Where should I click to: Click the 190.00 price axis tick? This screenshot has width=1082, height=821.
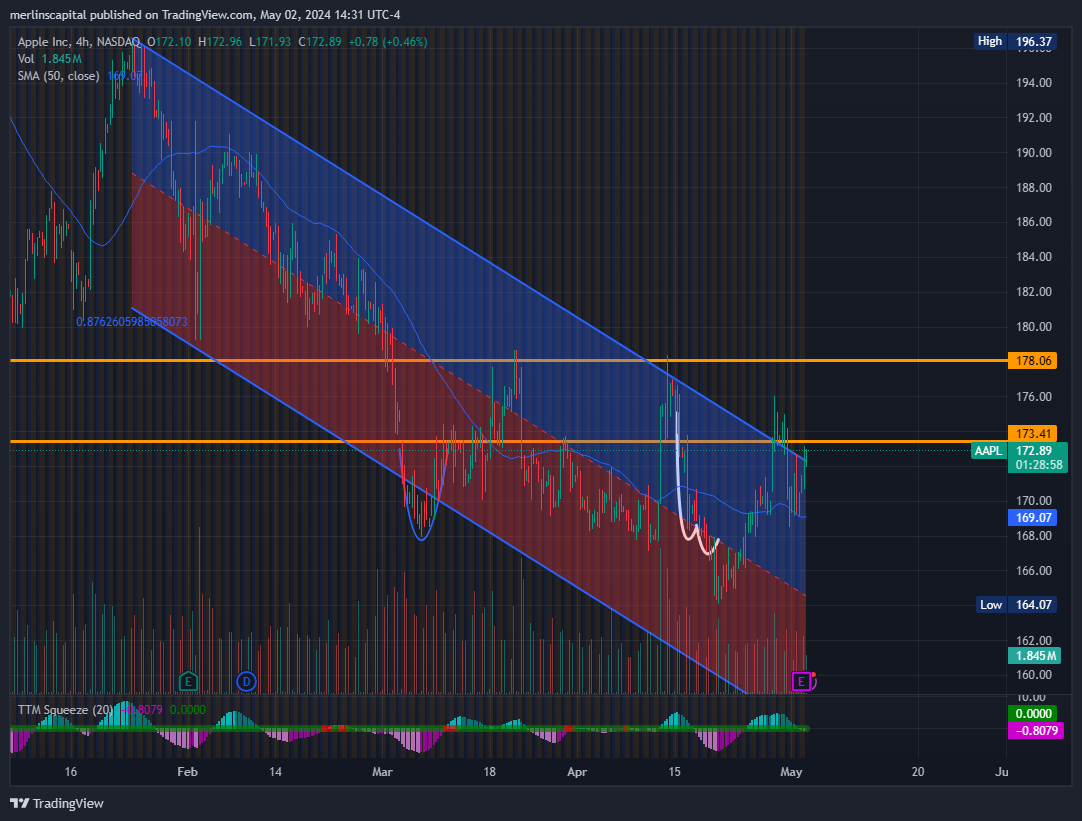pos(1034,152)
